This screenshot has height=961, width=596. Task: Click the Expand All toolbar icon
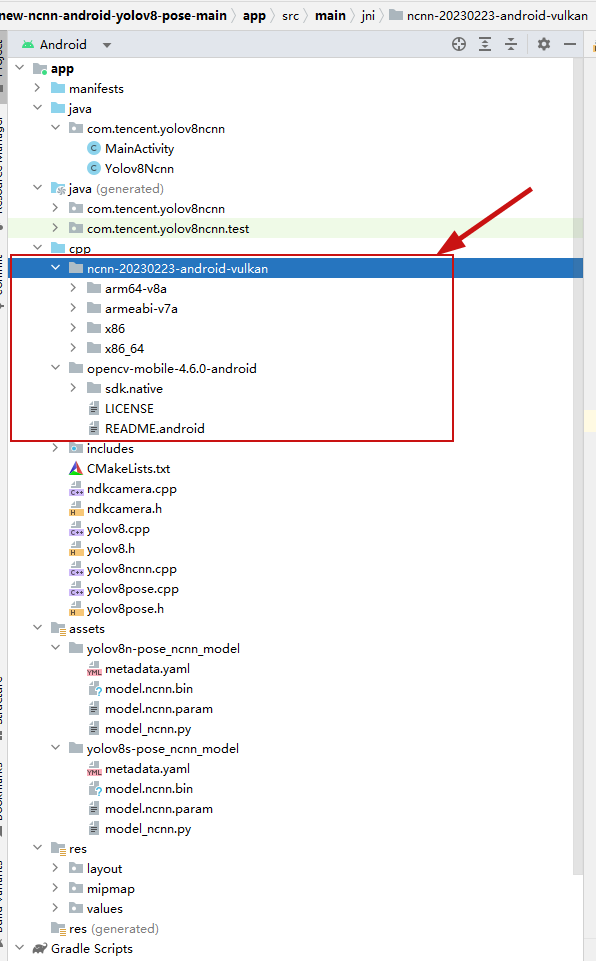485,44
